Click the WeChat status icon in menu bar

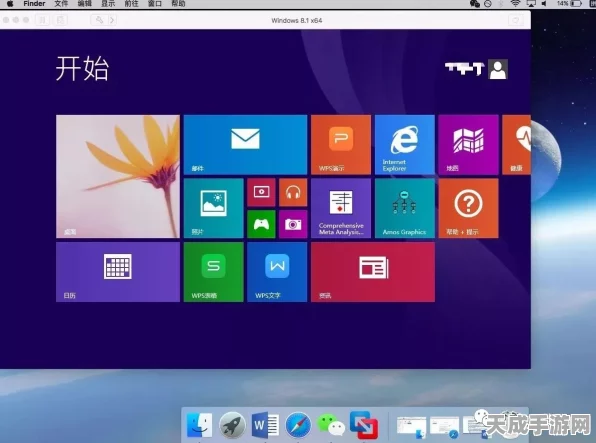coord(475,4)
